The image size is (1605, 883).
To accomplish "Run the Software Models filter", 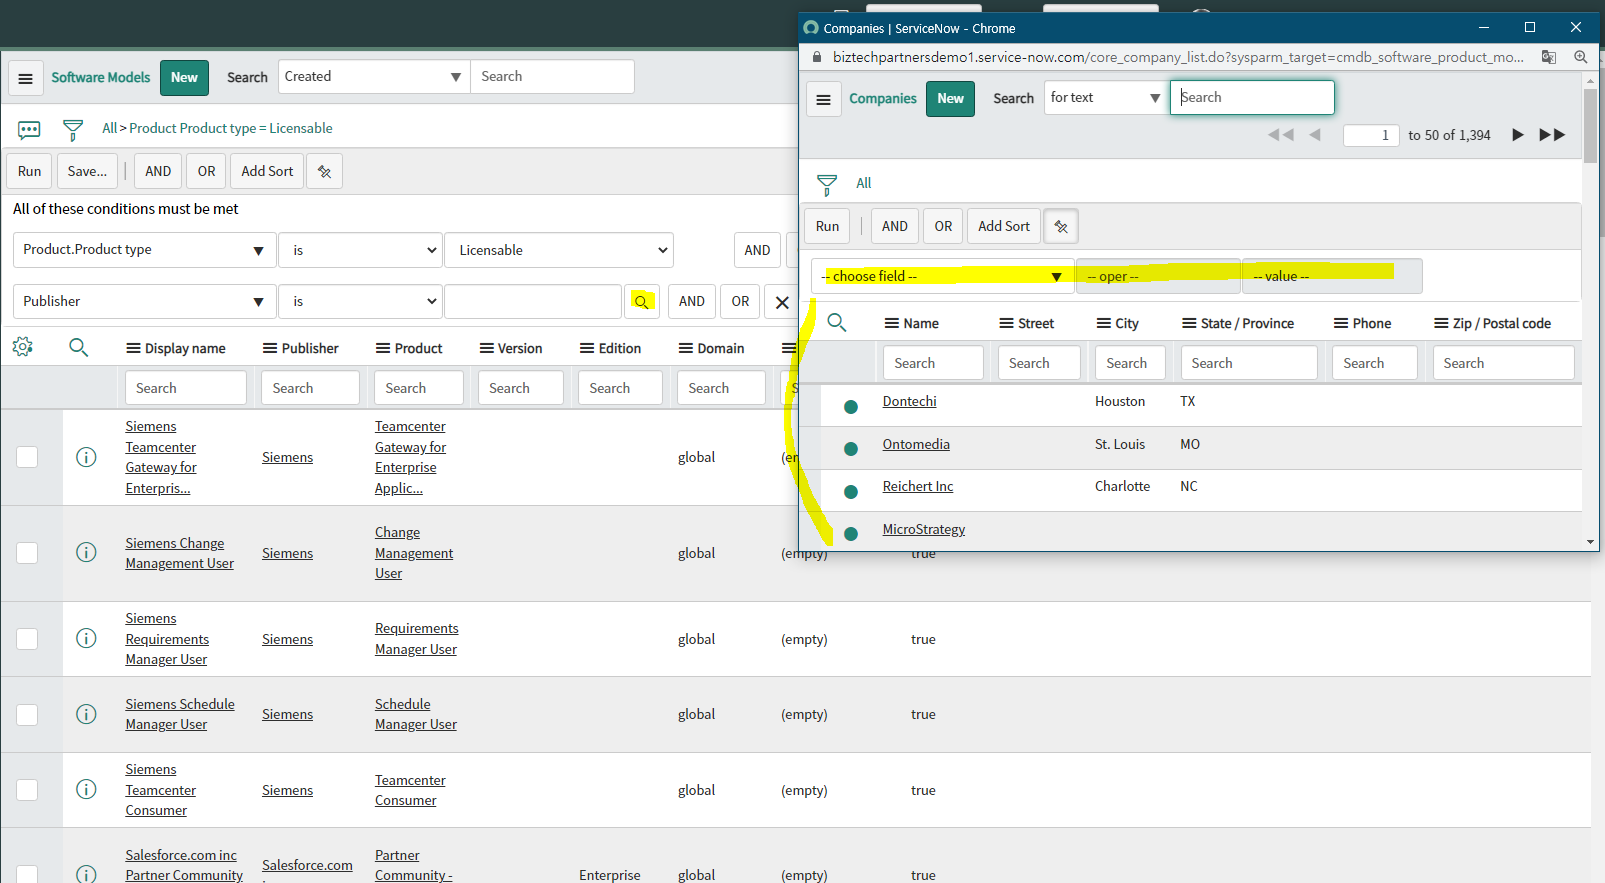I will point(30,171).
